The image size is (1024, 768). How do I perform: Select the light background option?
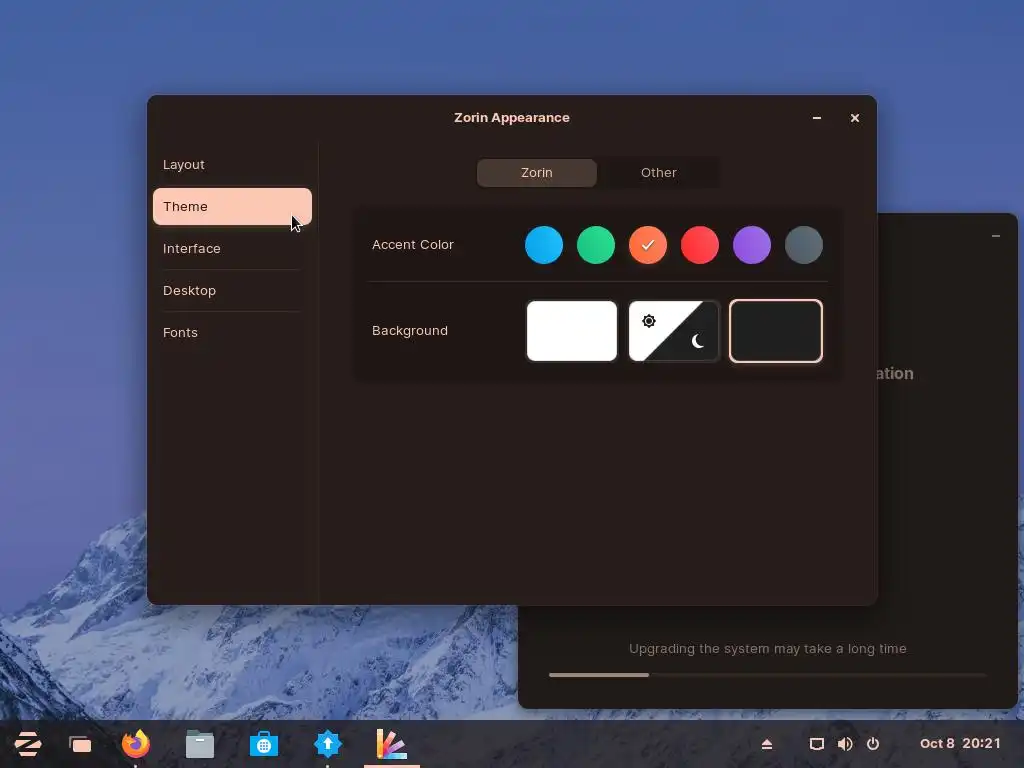(571, 331)
